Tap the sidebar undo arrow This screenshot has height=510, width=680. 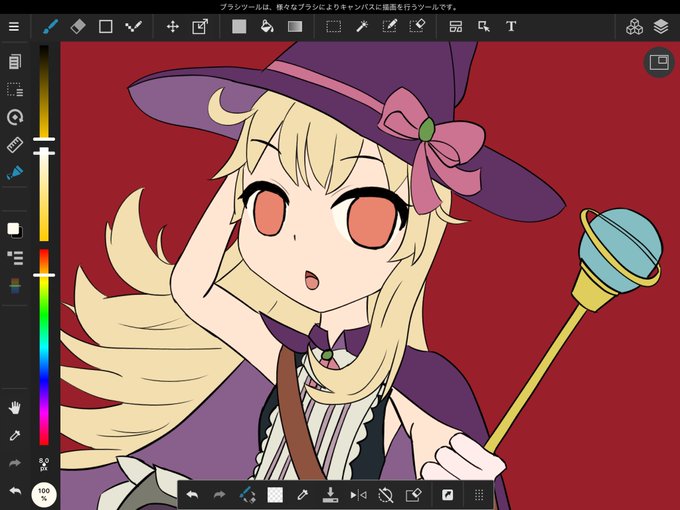point(15,491)
